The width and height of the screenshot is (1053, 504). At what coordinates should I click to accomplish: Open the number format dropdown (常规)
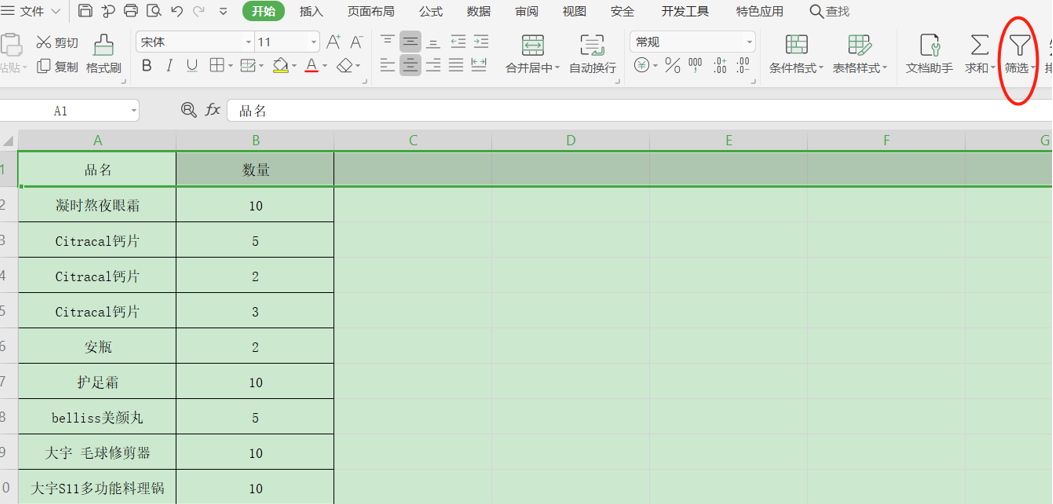[x=749, y=42]
